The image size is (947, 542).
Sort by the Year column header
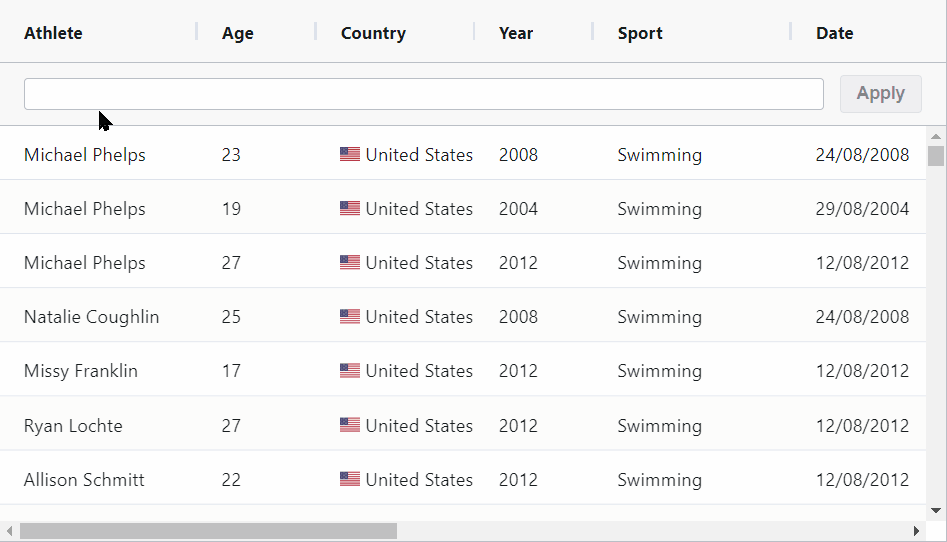click(516, 33)
